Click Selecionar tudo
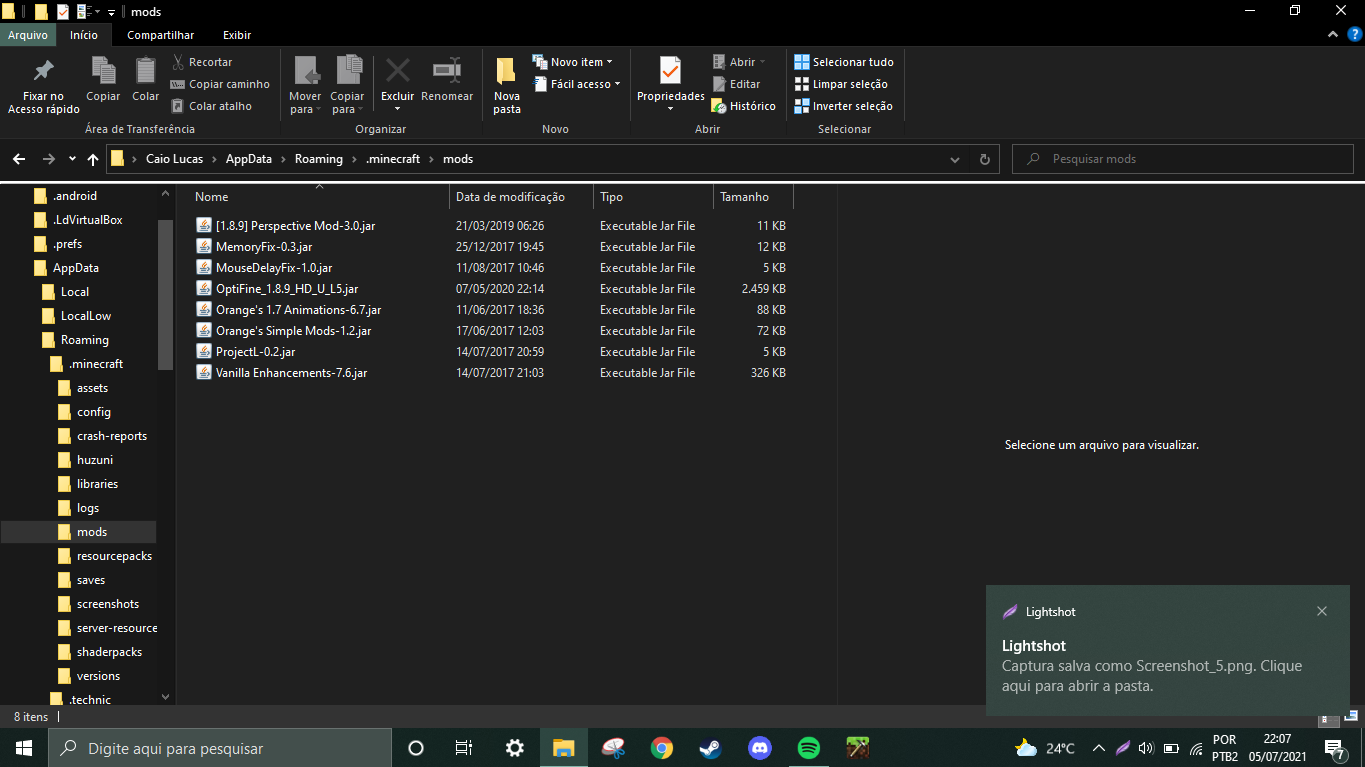Image resolution: width=1365 pixels, height=767 pixels. click(844, 62)
